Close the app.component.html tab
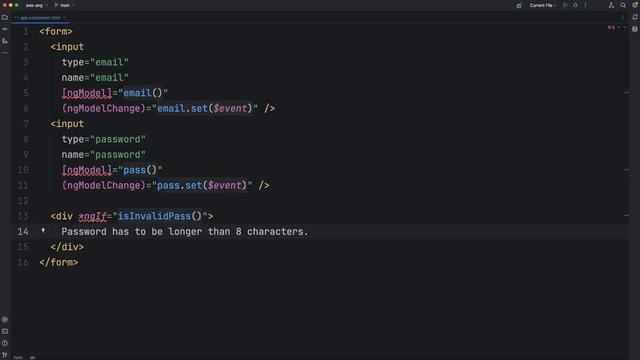 pos(64,18)
